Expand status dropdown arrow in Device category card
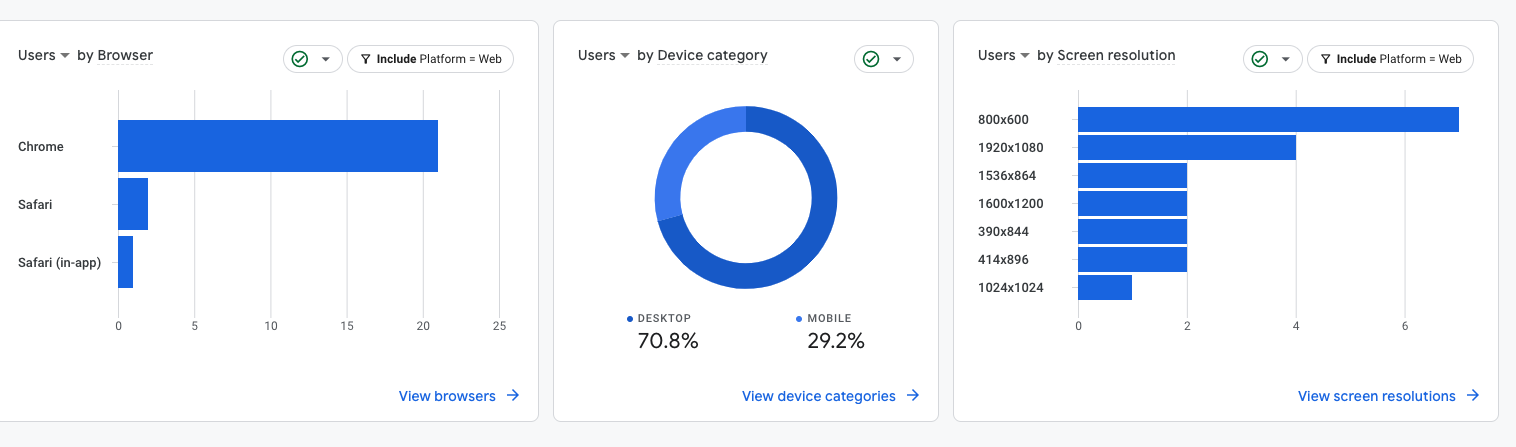 pyautogui.click(x=897, y=59)
